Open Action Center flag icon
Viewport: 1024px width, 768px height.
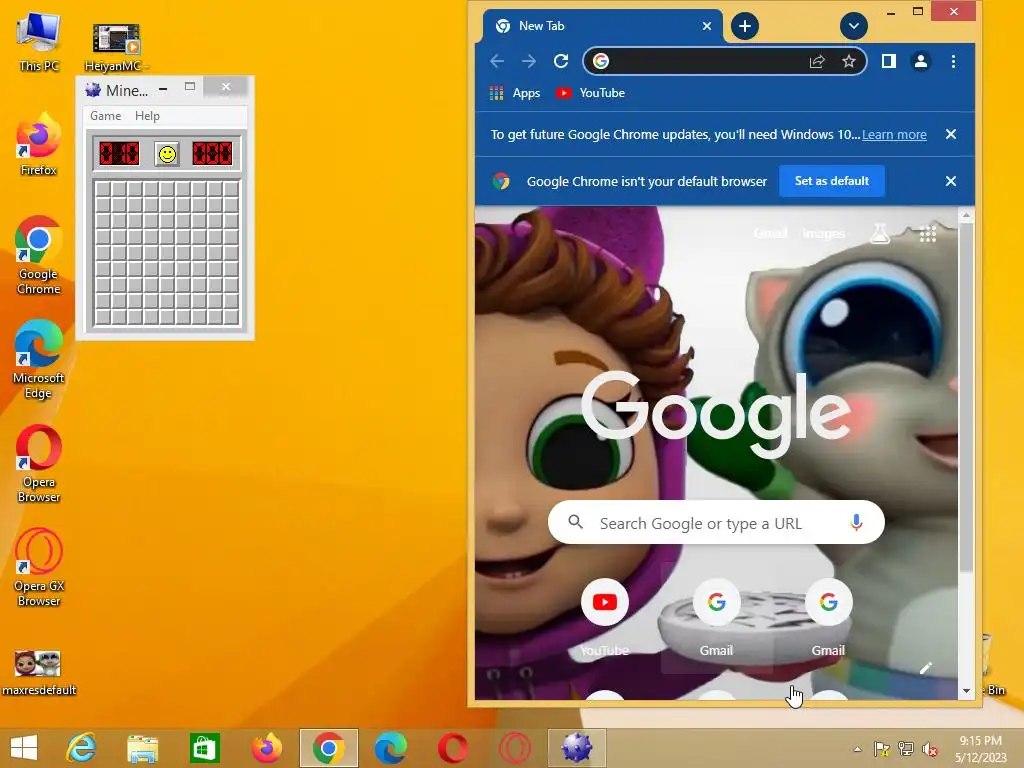point(881,748)
